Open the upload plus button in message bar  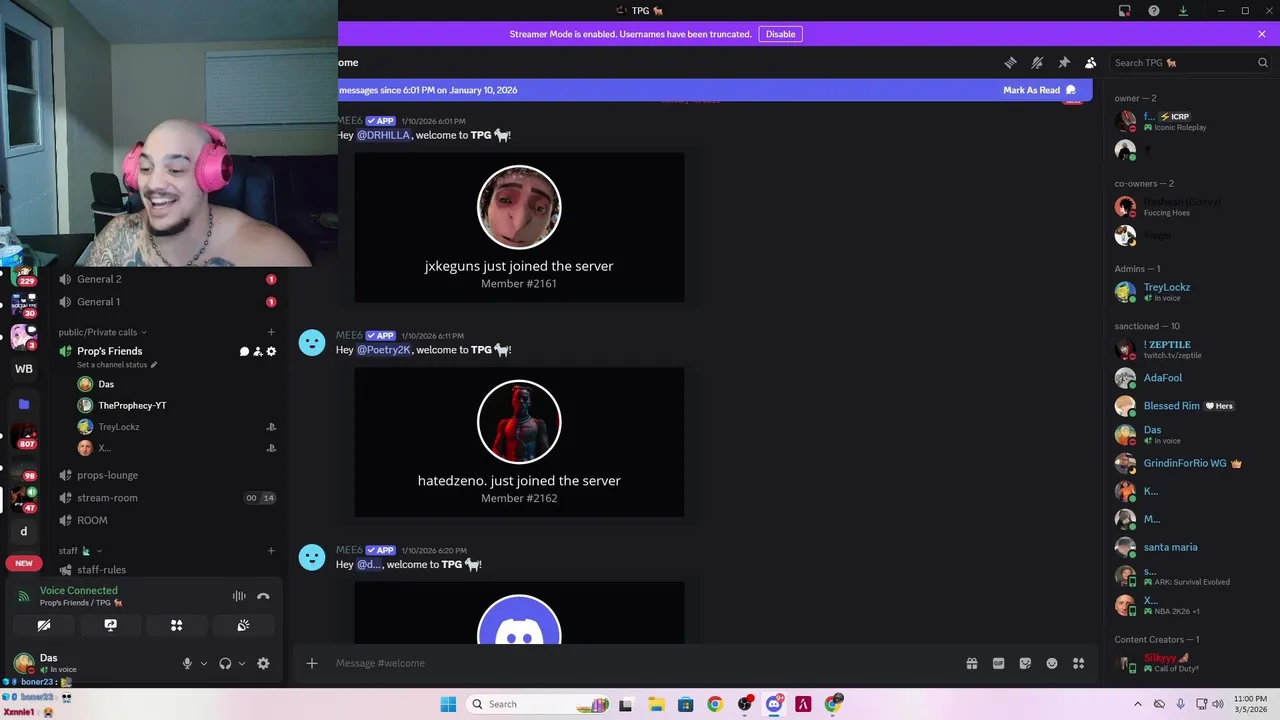[312, 663]
